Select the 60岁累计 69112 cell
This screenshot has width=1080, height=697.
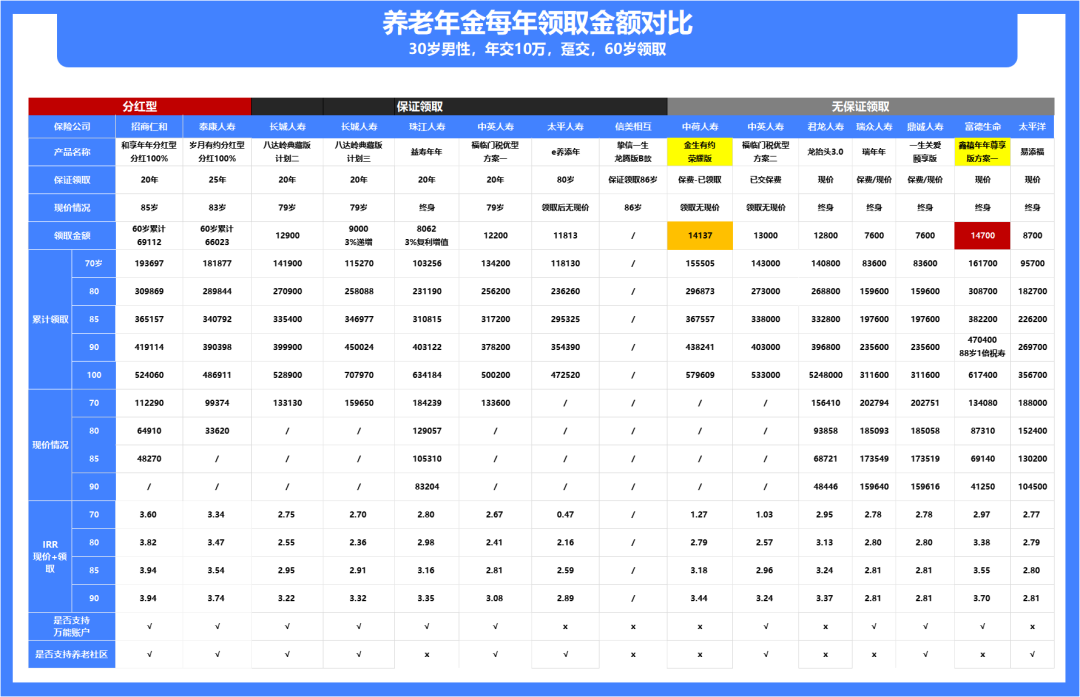click(149, 236)
